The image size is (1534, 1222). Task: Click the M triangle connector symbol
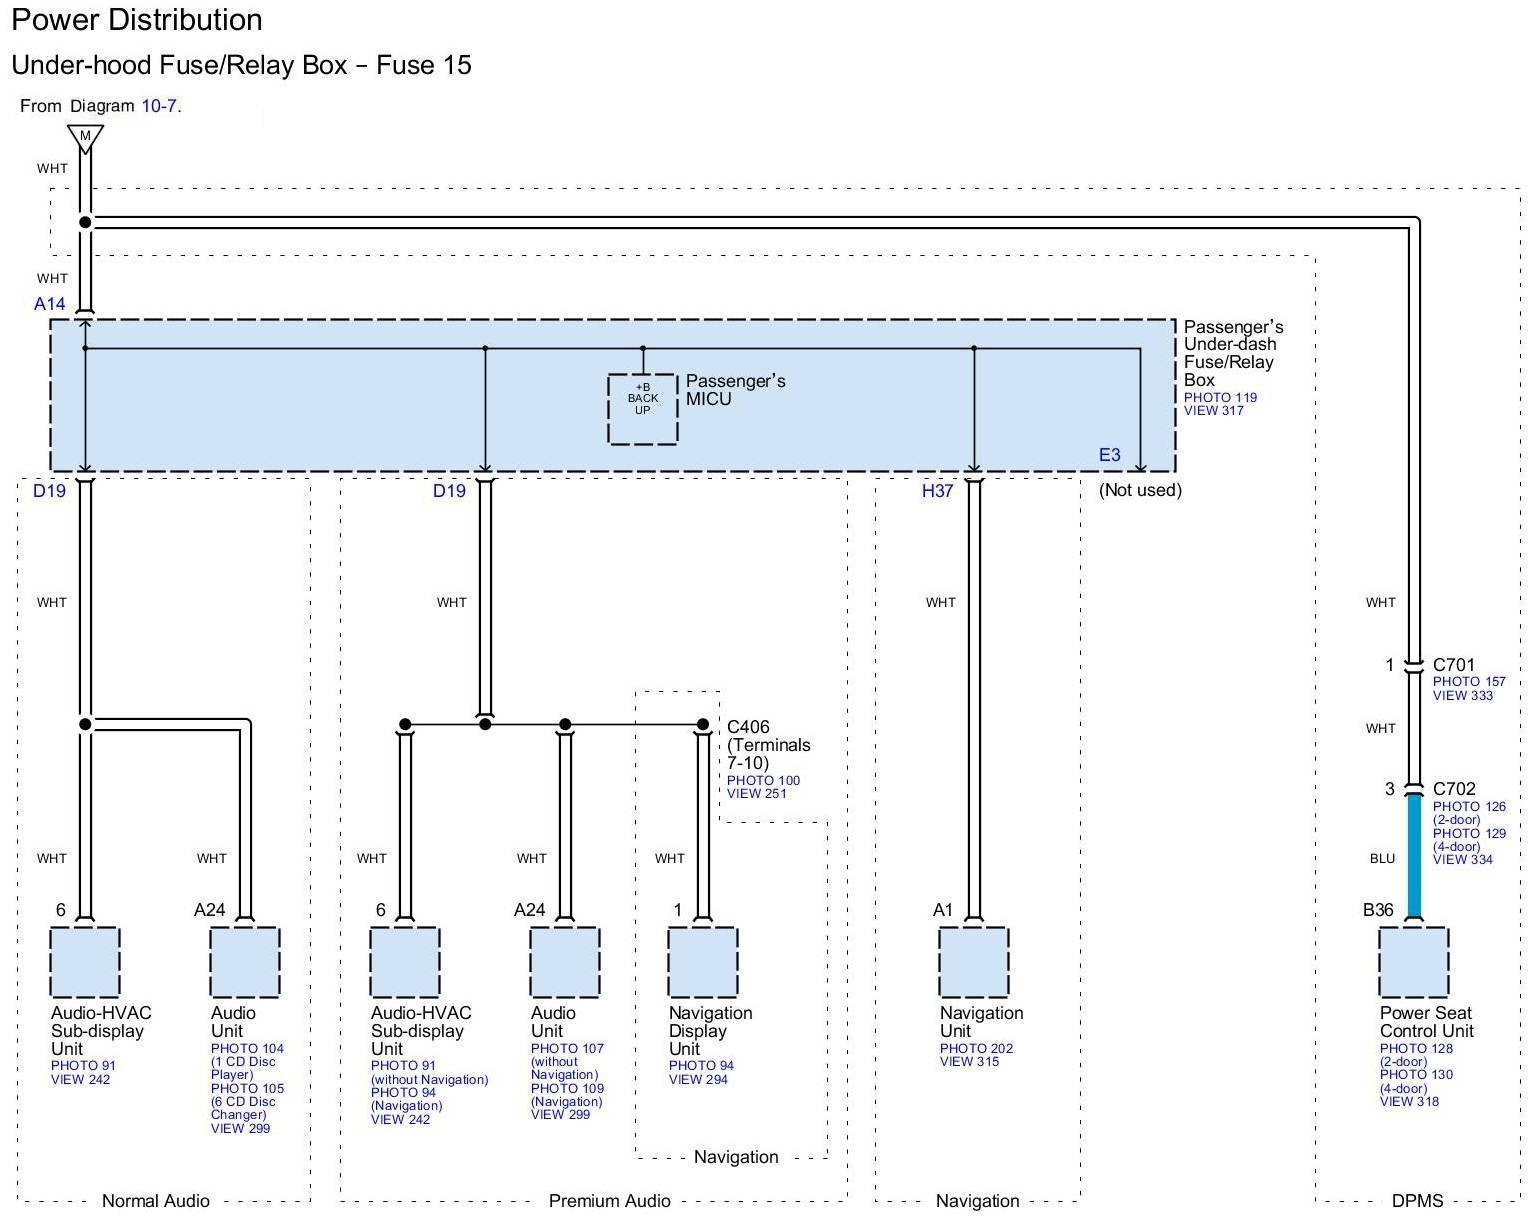coord(85,137)
